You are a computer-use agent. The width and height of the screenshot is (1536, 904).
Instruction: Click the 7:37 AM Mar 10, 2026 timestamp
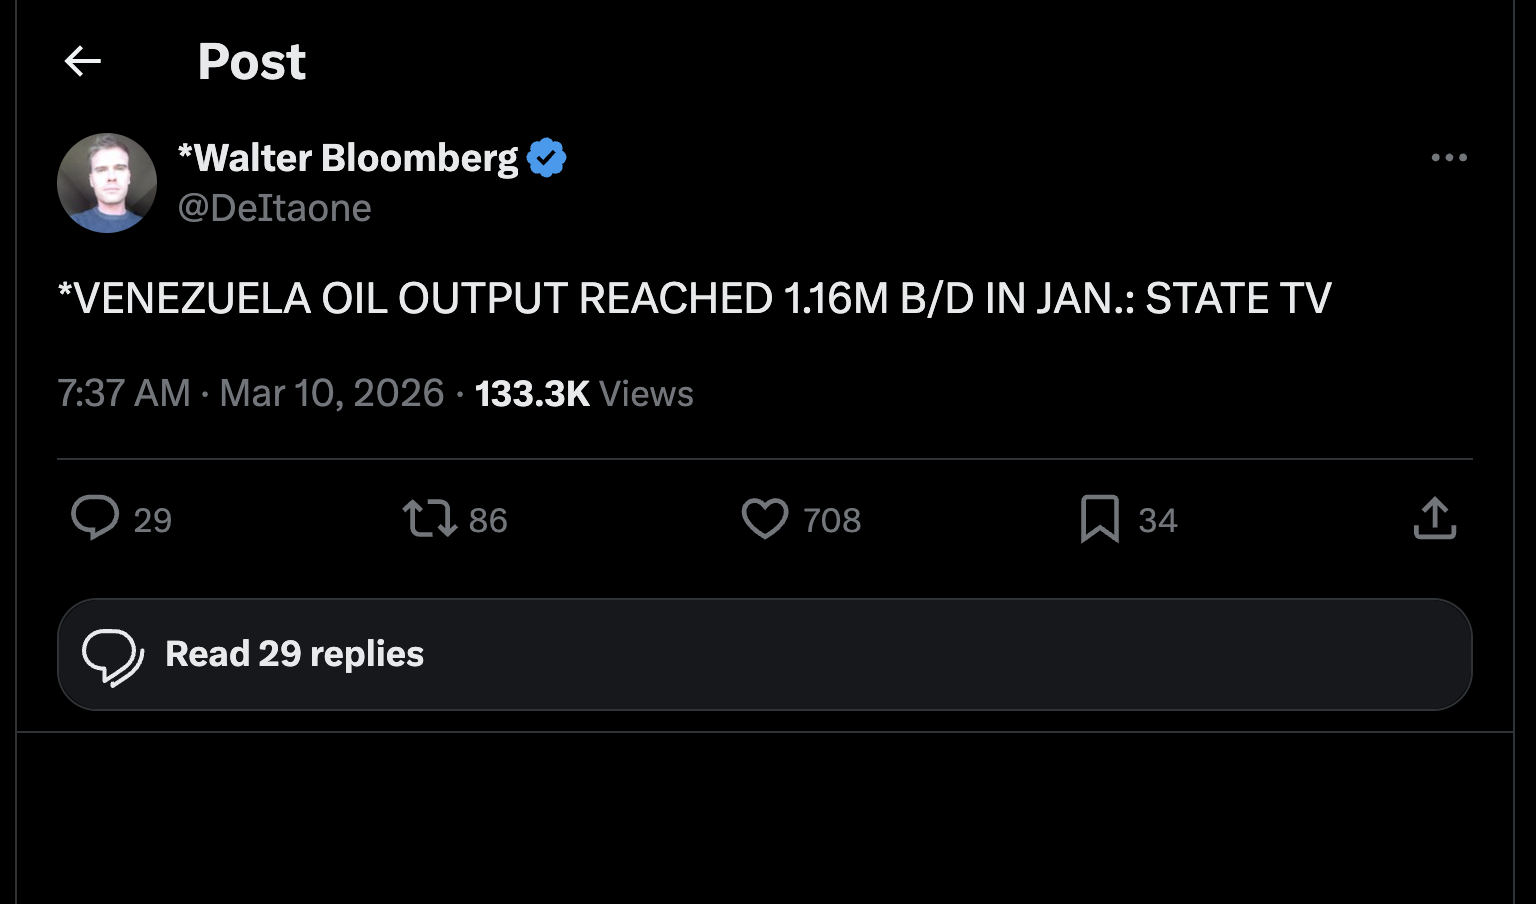pos(251,394)
